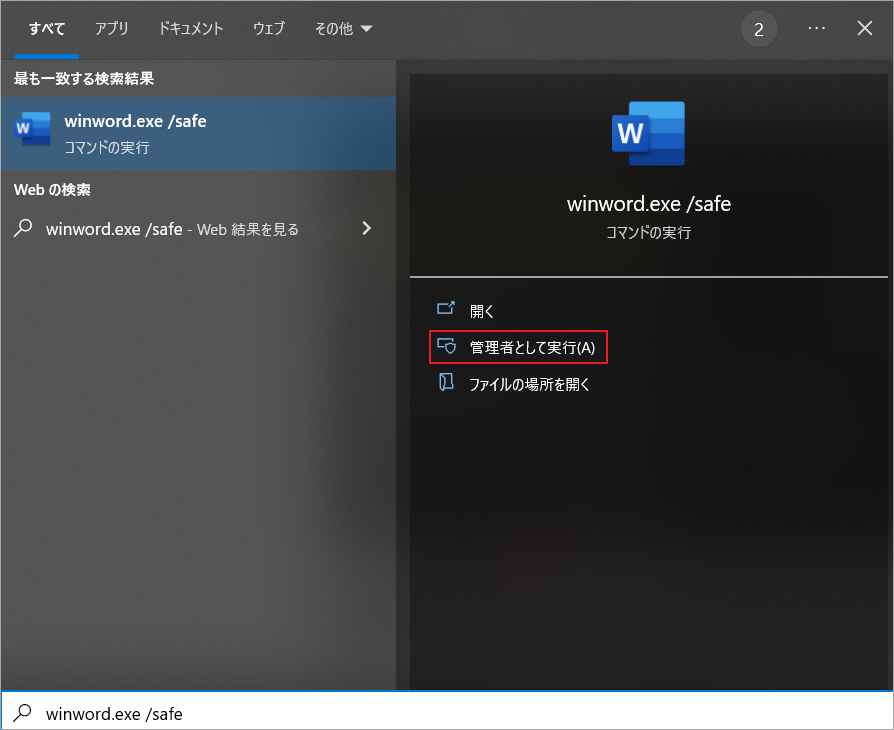The width and height of the screenshot is (894, 730).
Task: Click inside the search input field
Action: pyautogui.click(x=200, y=713)
